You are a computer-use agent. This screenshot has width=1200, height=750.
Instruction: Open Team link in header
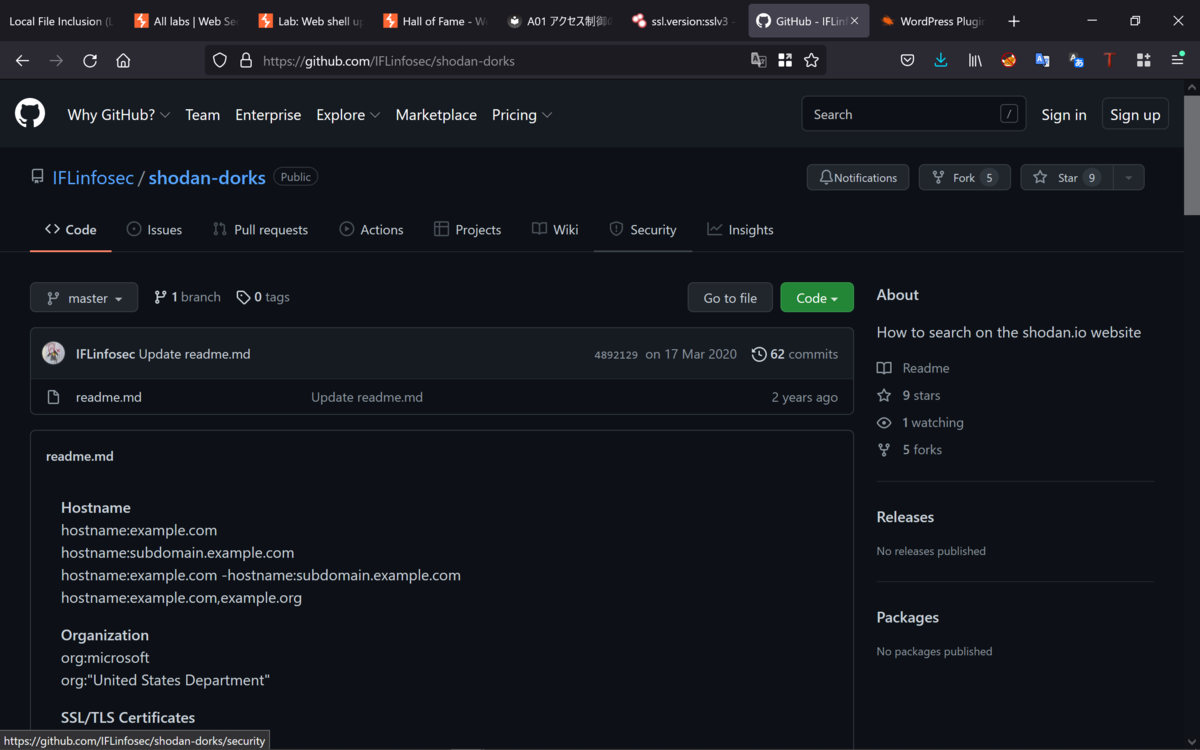pos(202,114)
